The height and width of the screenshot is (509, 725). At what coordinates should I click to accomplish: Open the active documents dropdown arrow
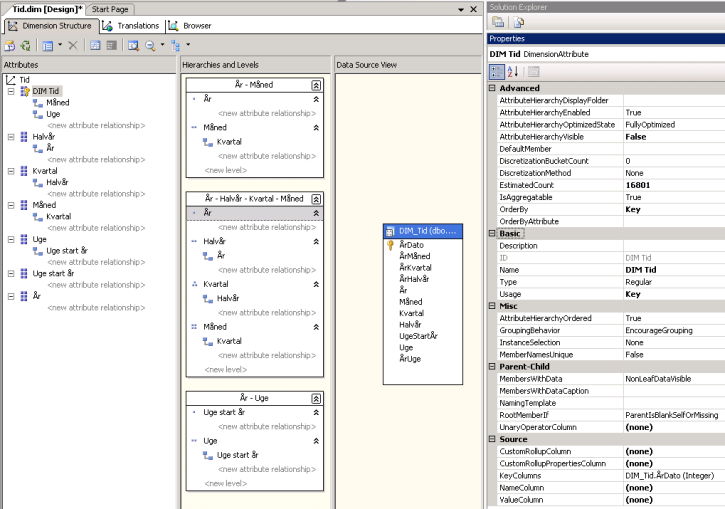(x=461, y=9)
